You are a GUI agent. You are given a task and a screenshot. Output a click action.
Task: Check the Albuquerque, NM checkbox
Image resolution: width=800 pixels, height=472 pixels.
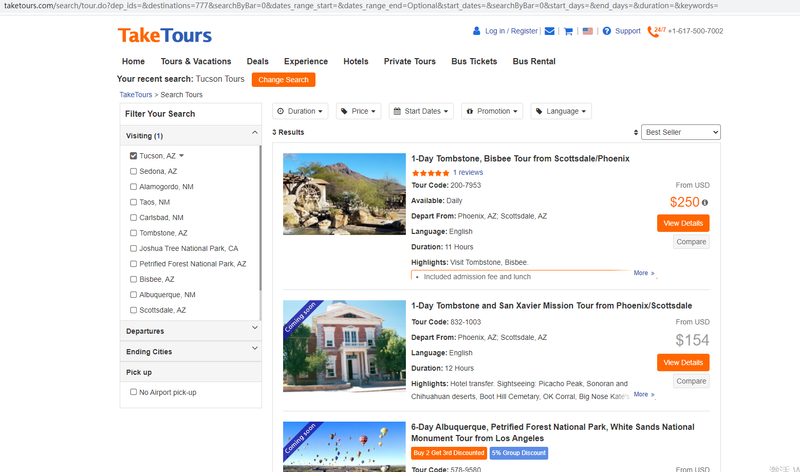[133, 294]
